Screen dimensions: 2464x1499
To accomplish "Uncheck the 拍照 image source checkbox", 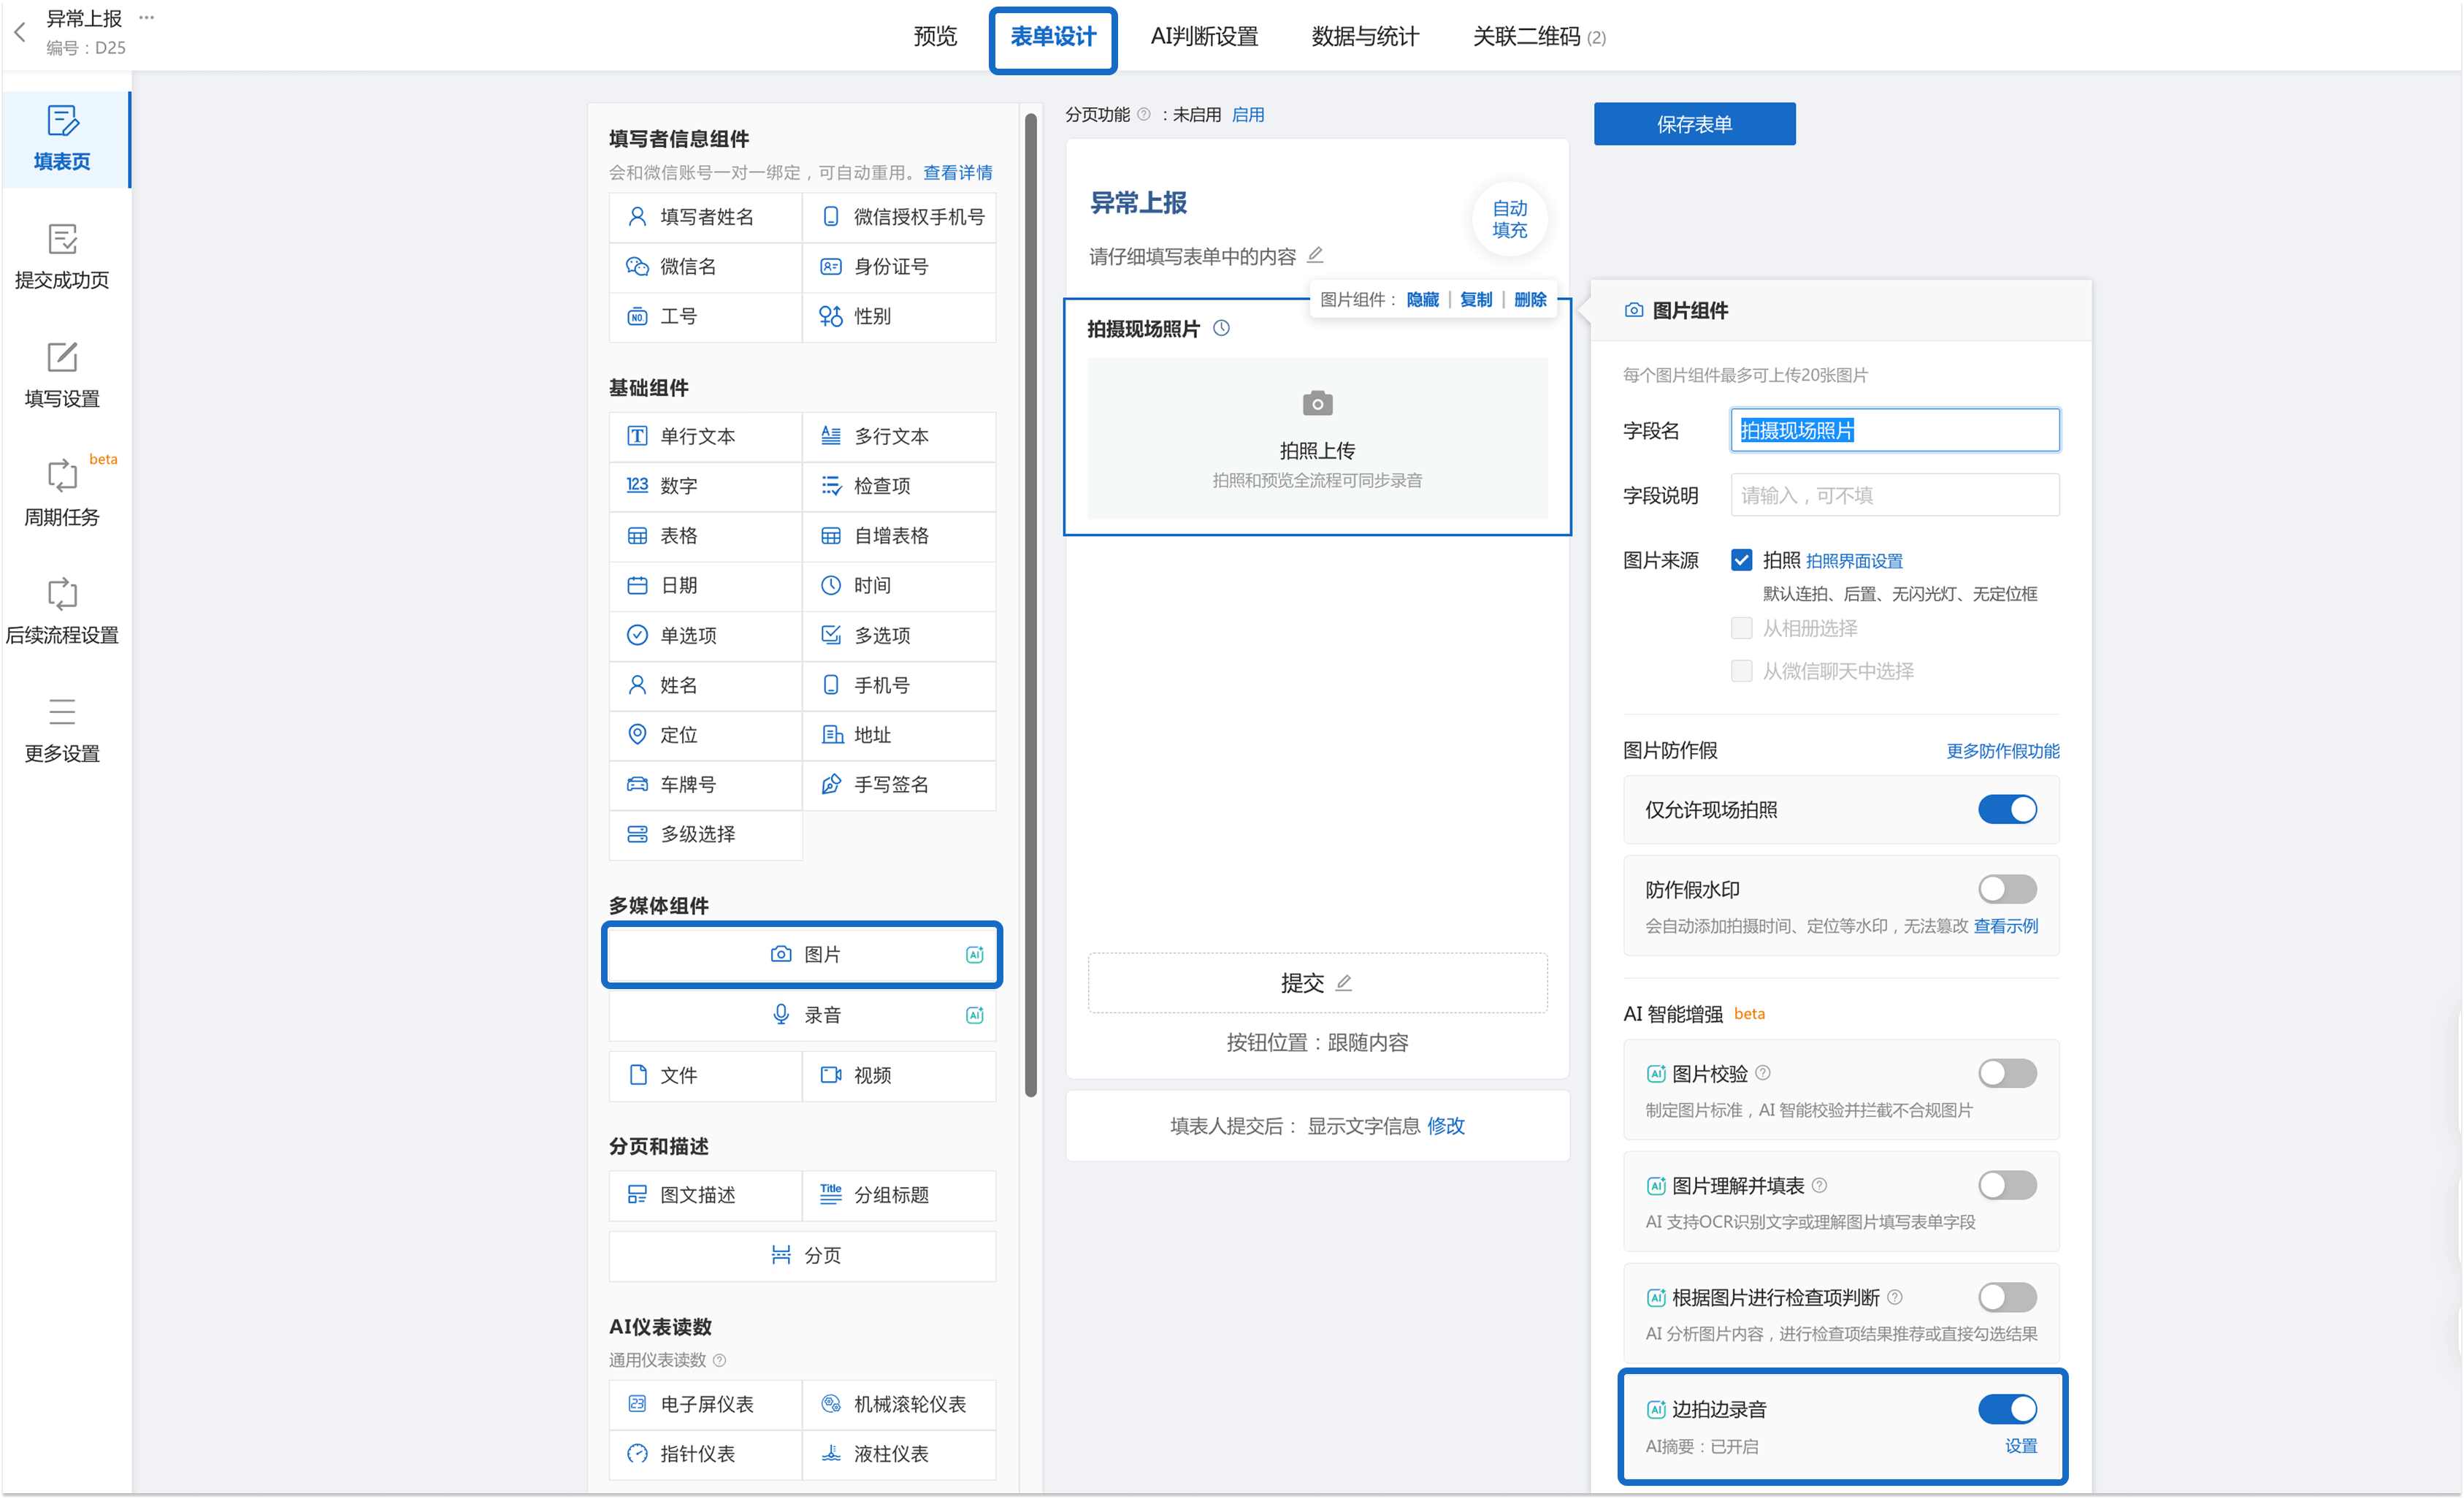I will (x=1741, y=560).
